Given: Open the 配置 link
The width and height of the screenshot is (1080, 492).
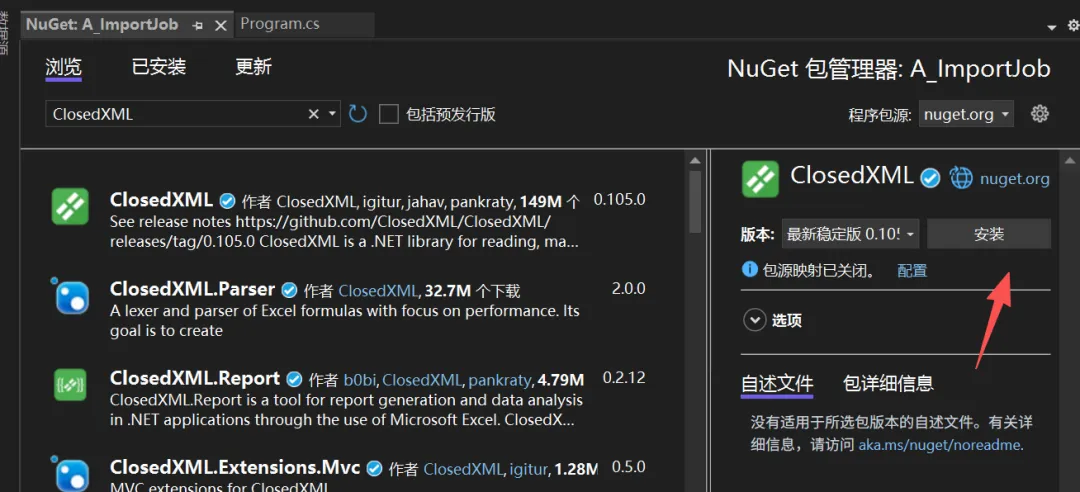Looking at the screenshot, I should 912,270.
